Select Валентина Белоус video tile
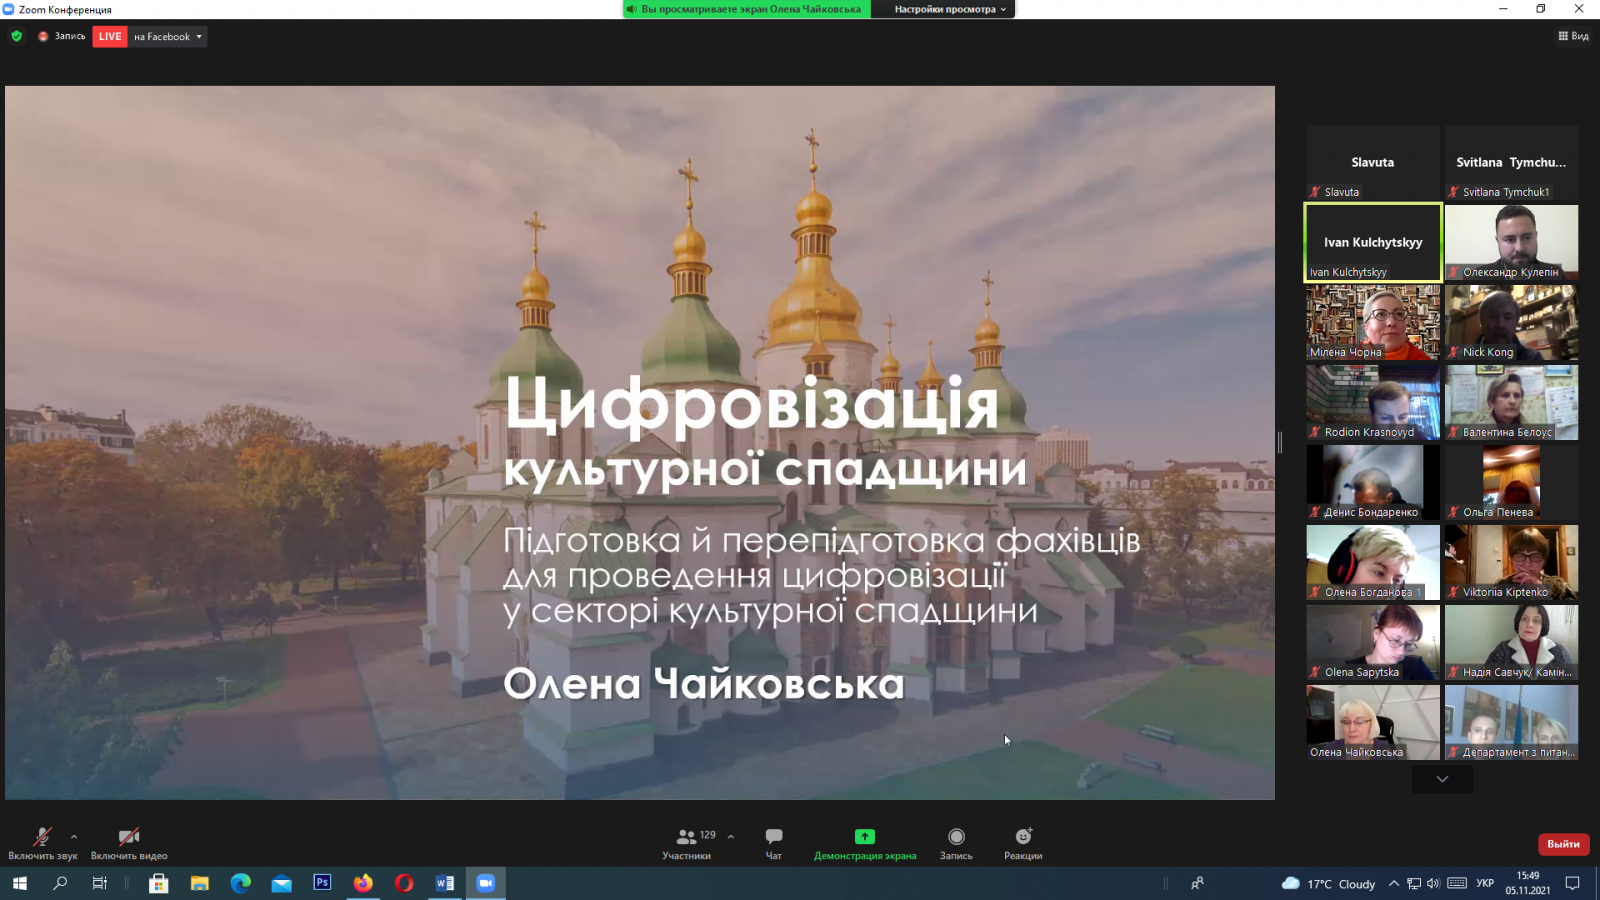This screenshot has height=900, width=1600. (x=1511, y=402)
